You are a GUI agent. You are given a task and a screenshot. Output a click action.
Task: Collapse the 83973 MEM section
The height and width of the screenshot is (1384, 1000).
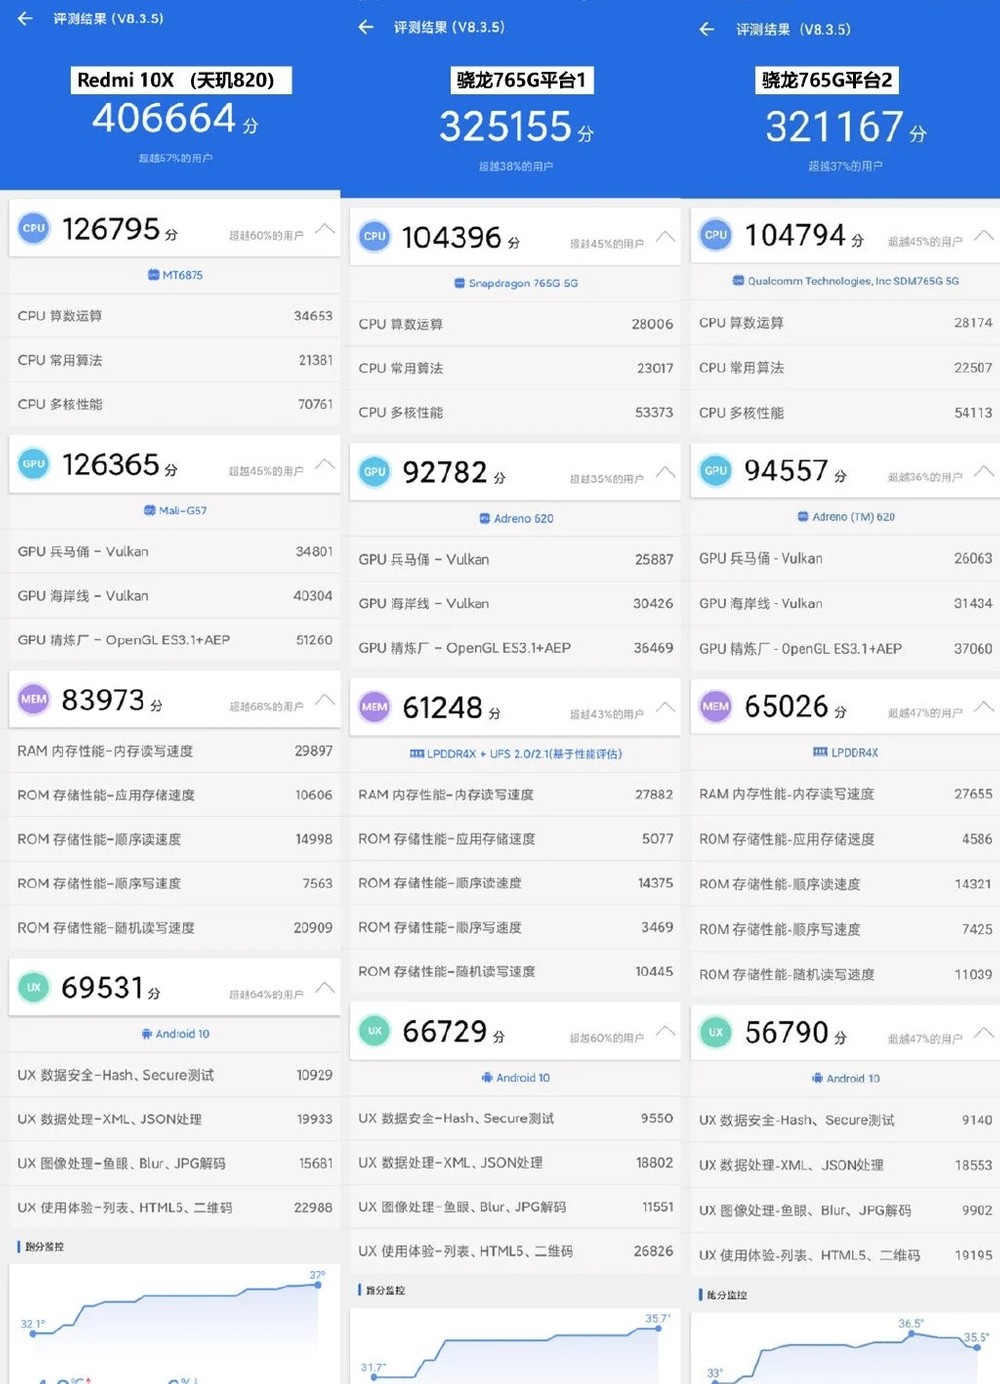(x=325, y=700)
